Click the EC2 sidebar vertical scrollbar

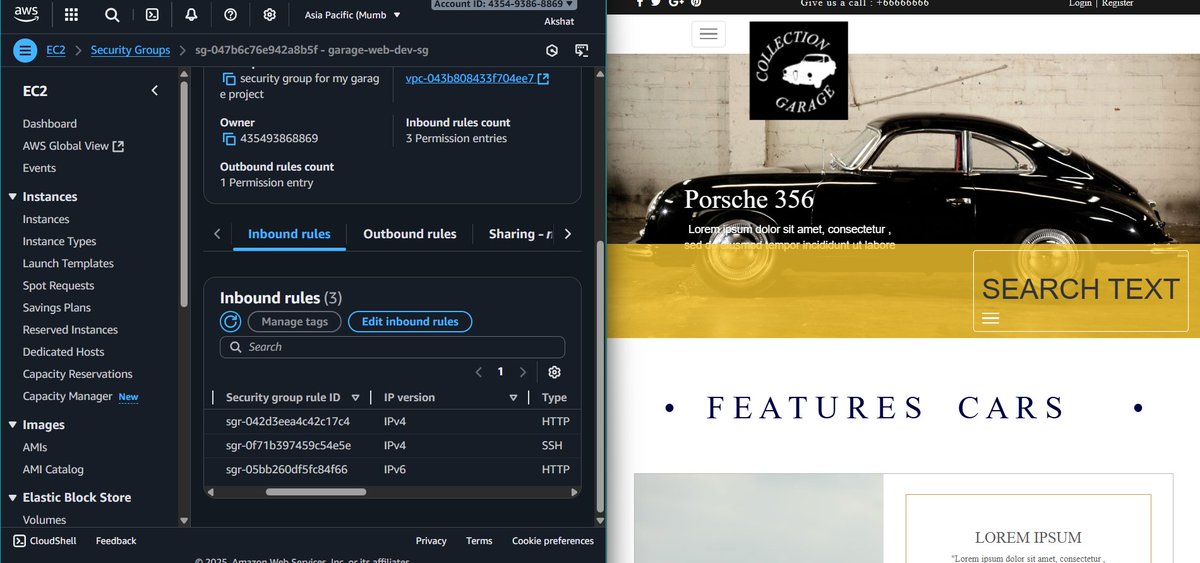tap(184, 195)
